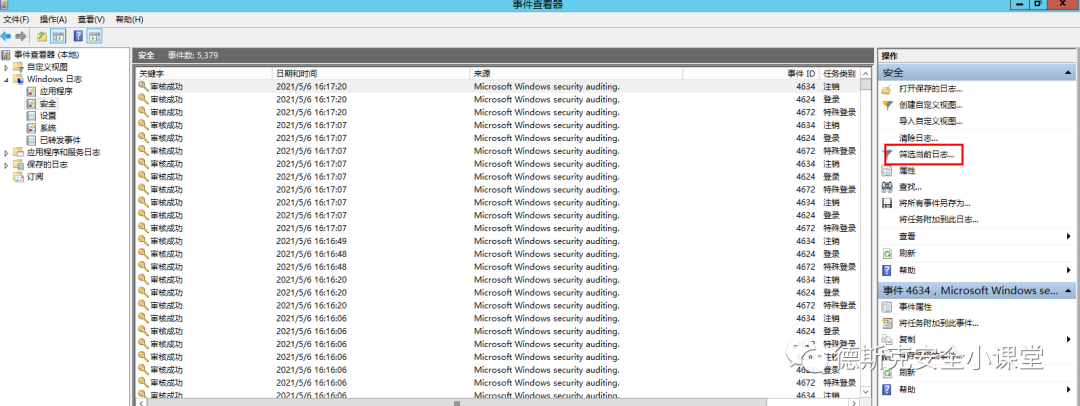Select the 16:16:48 登录 event row
Image resolution: width=1080 pixels, height=406 pixels.
[497, 254]
